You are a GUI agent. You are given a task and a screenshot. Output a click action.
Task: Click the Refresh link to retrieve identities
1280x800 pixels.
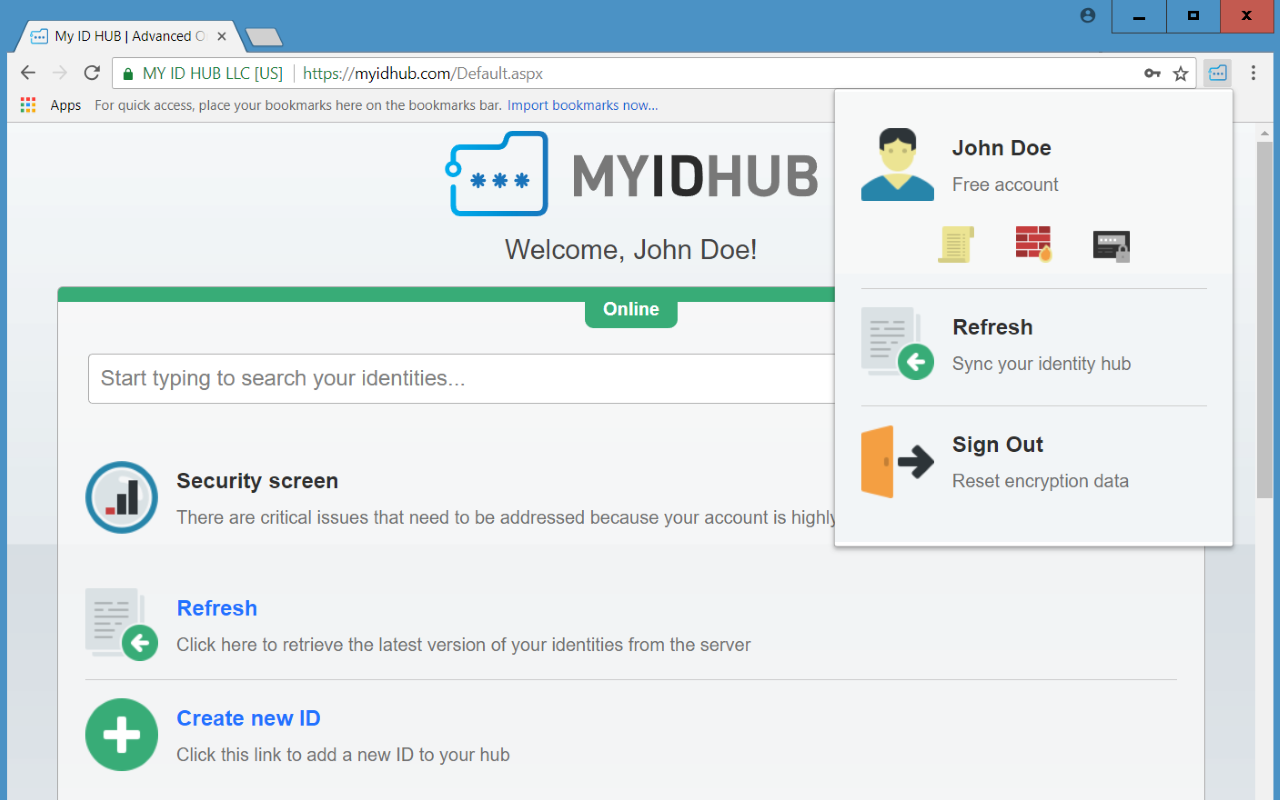pyautogui.click(x=217, y=608)
